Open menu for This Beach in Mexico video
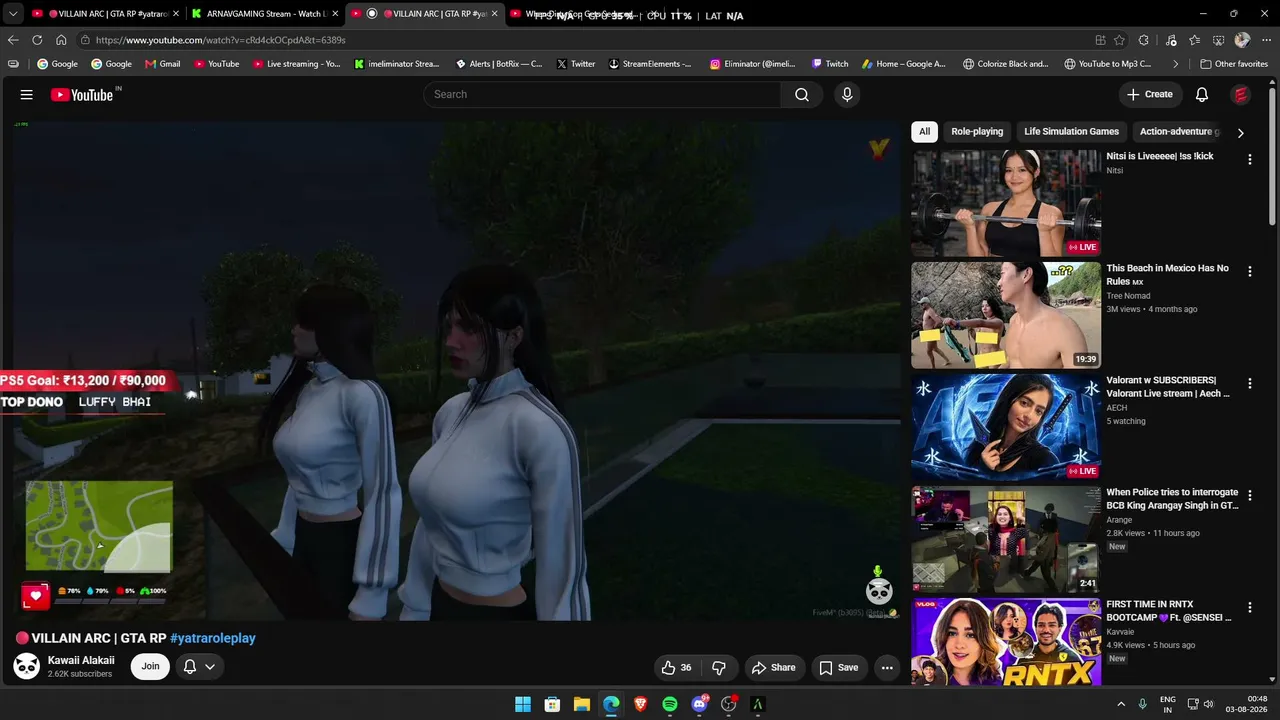 pyautogui.click(x=1249, y=271)
